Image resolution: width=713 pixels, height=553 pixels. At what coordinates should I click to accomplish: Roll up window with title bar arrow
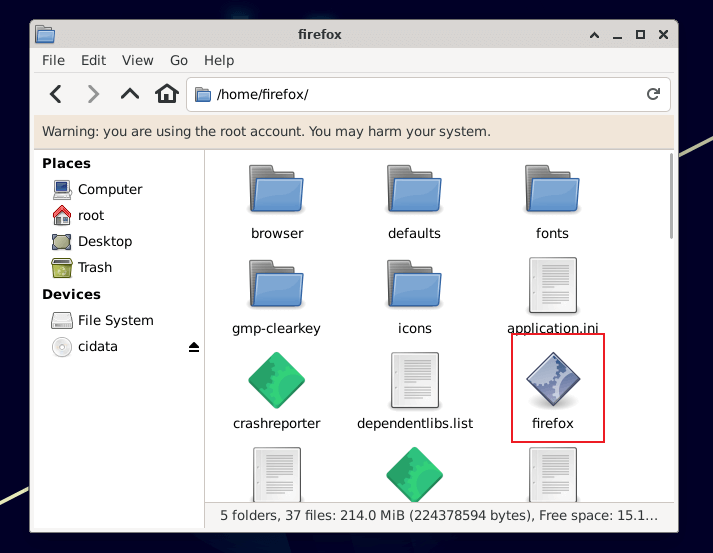594,35
